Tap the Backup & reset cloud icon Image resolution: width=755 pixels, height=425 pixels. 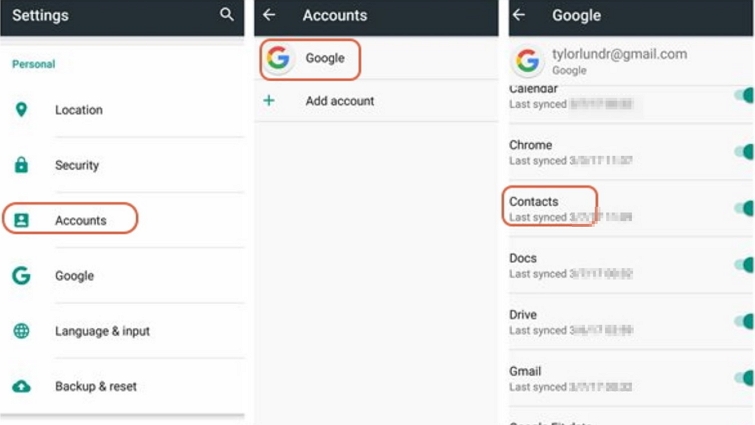[21, 386]
